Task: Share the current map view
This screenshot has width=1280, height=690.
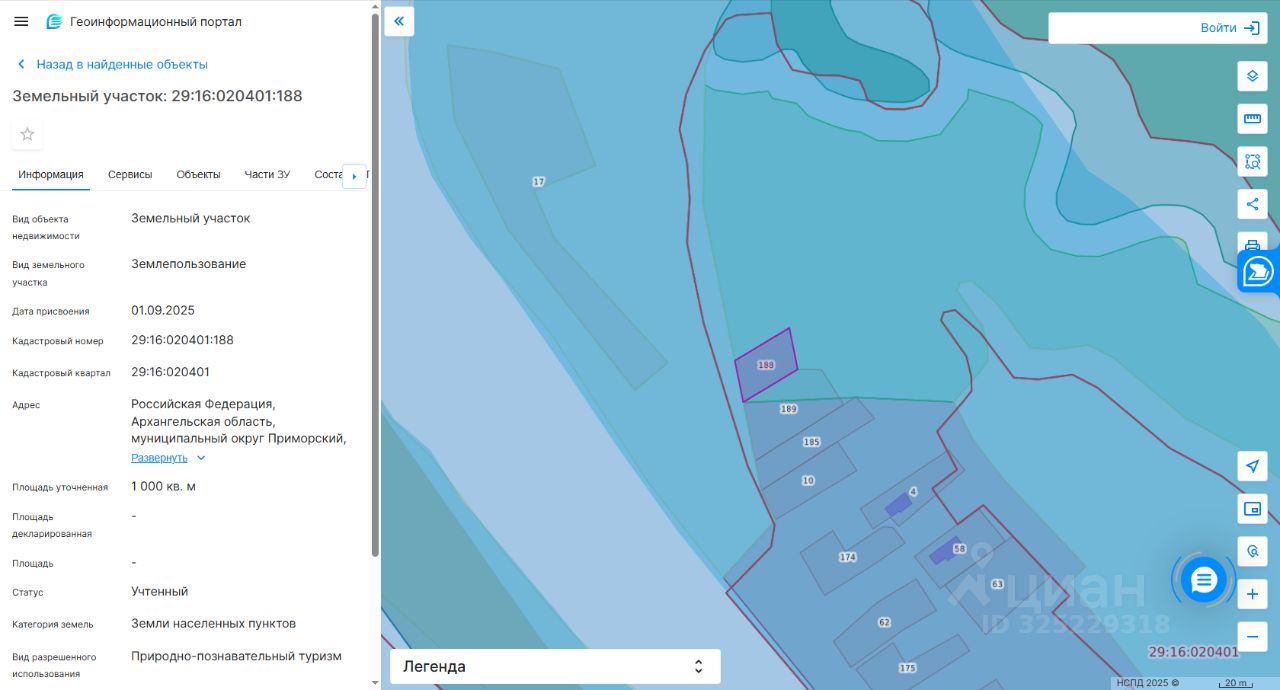Action: pyautogui.click(x=1252, y=204)
